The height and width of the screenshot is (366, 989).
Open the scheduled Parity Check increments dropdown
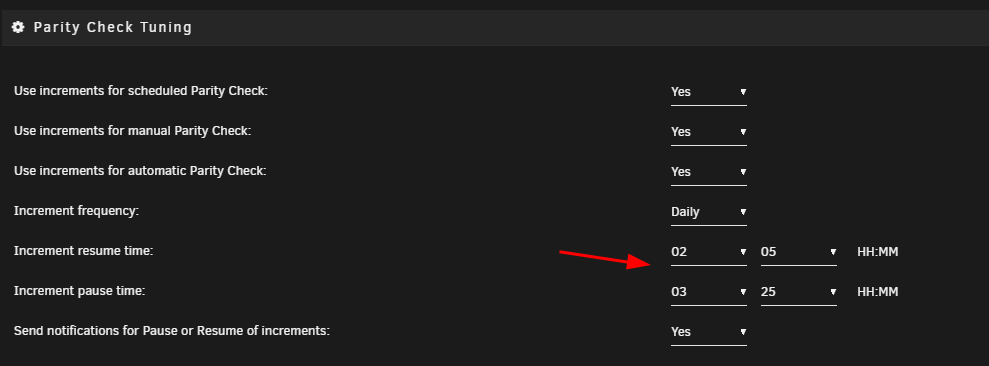tap(709, 92)
